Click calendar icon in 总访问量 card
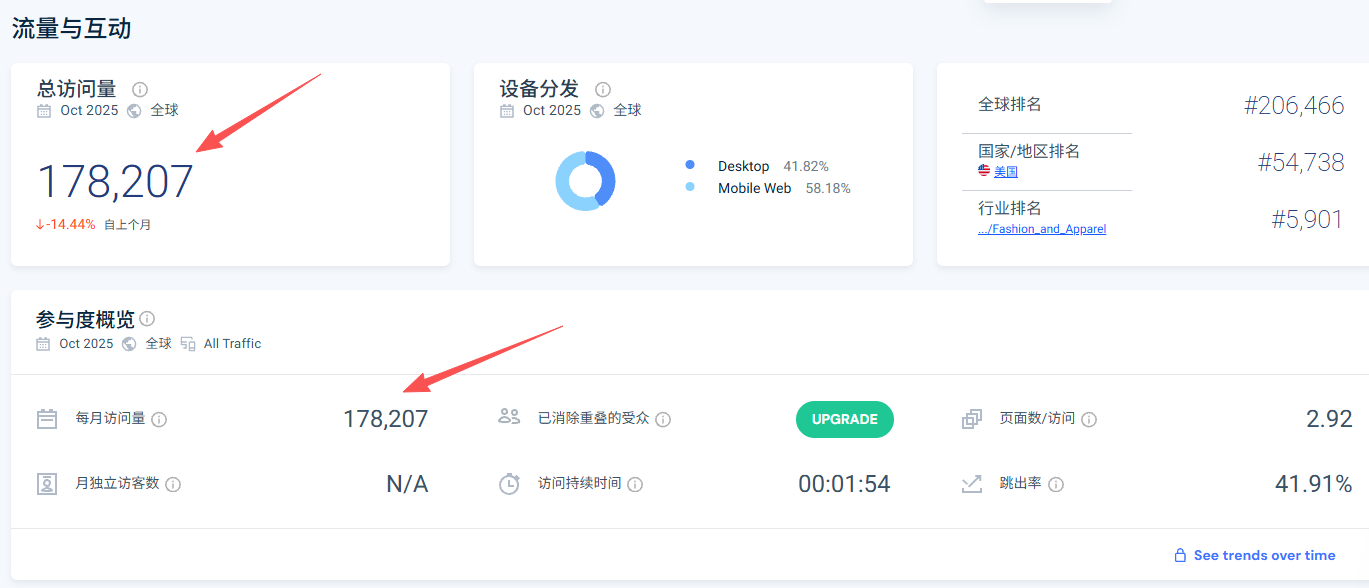Screen dimensions: 1369x588 pyautogui.click(x=44, y=111)
